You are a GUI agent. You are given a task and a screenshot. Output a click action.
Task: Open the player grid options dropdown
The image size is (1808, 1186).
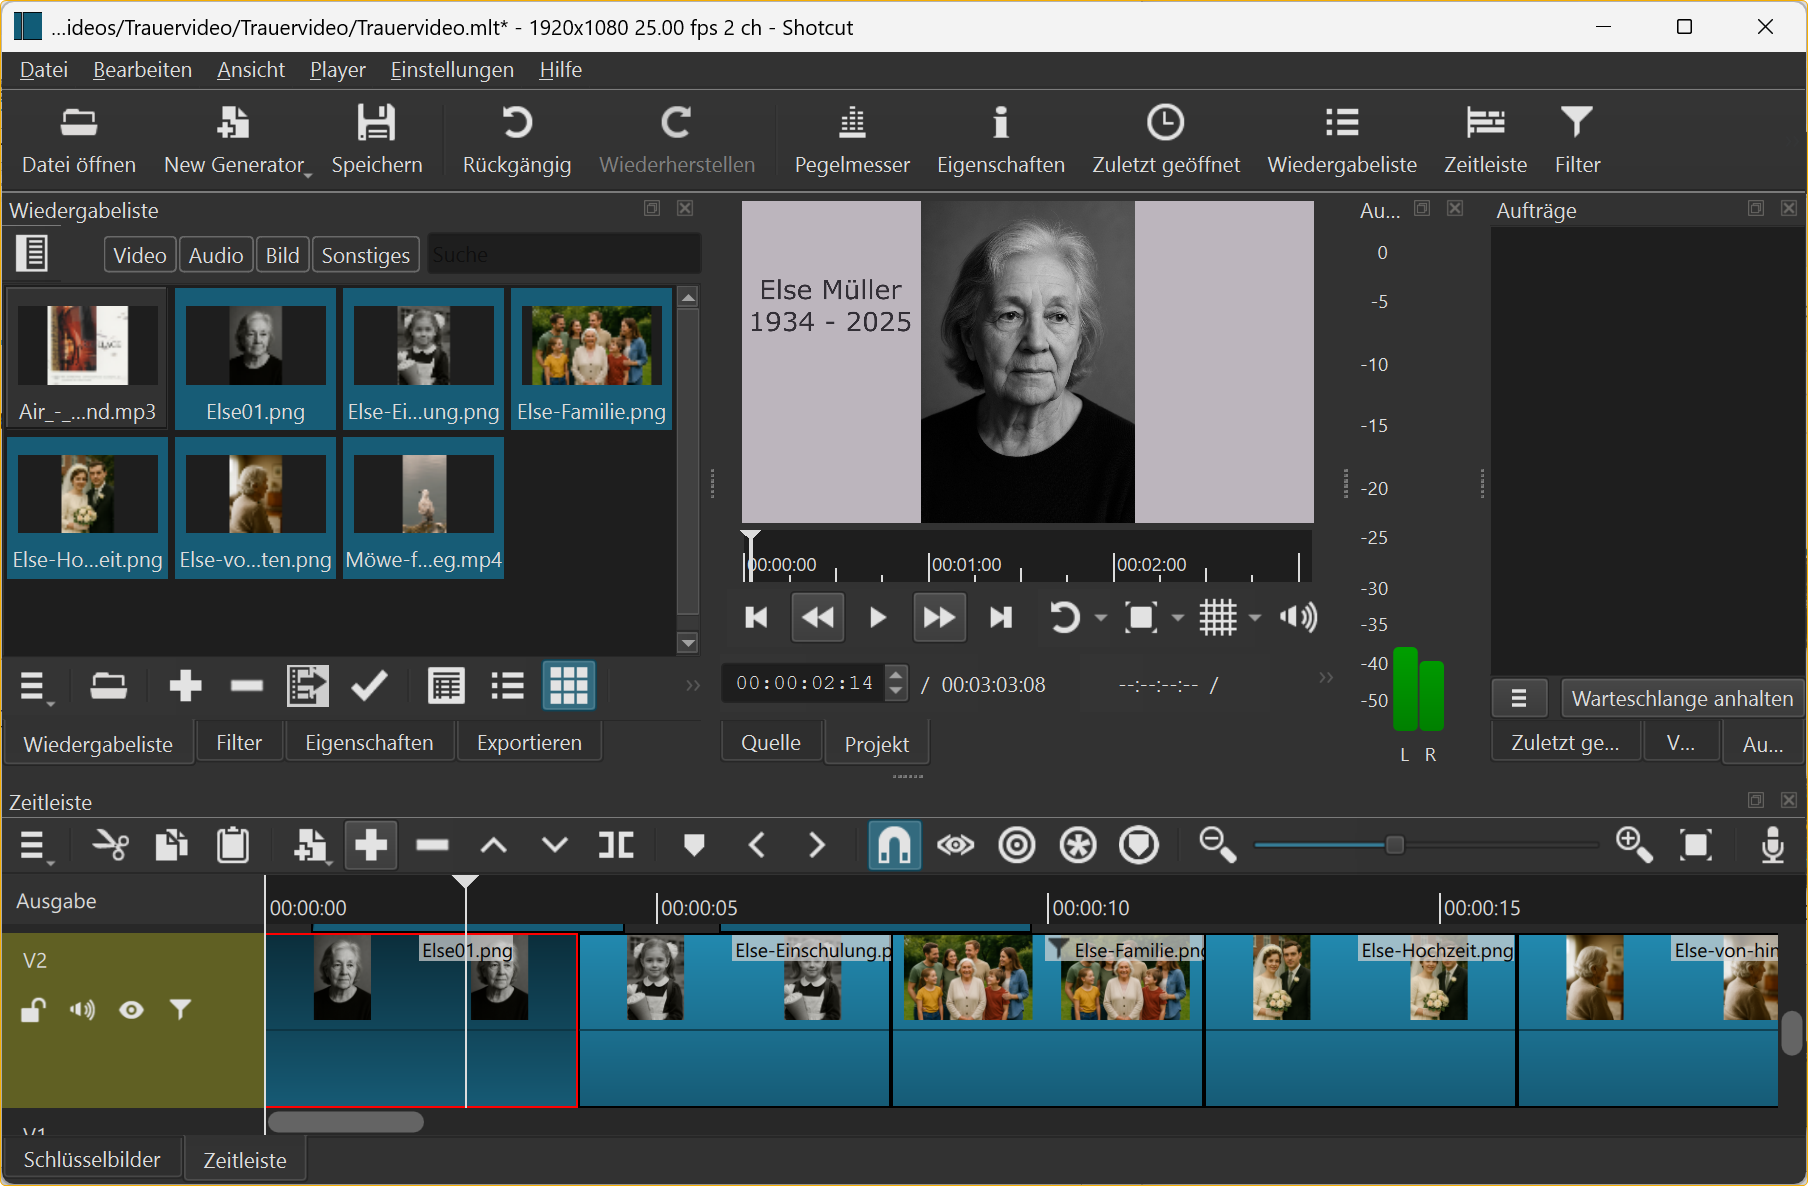[1255, 618]
